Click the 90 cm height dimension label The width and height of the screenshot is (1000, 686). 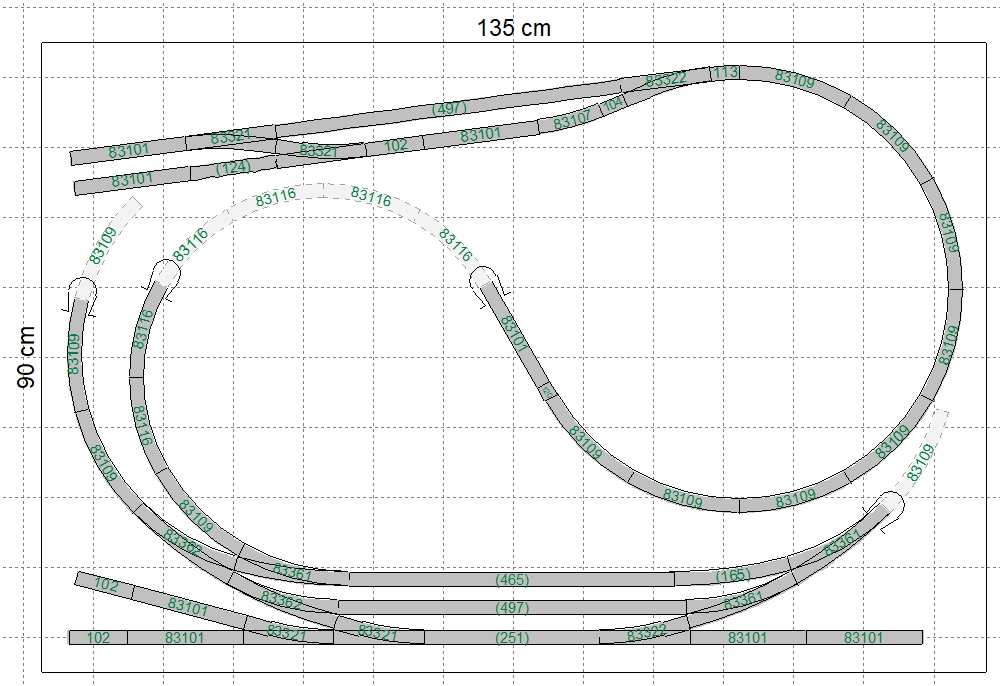click(x=26, y=356)
